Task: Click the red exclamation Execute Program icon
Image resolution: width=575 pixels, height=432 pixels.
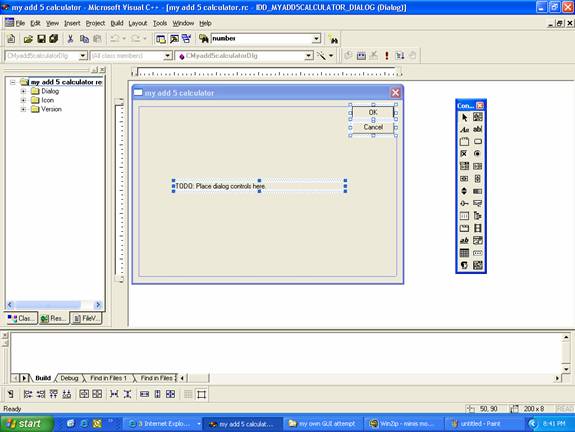Action: click(387, 56)
